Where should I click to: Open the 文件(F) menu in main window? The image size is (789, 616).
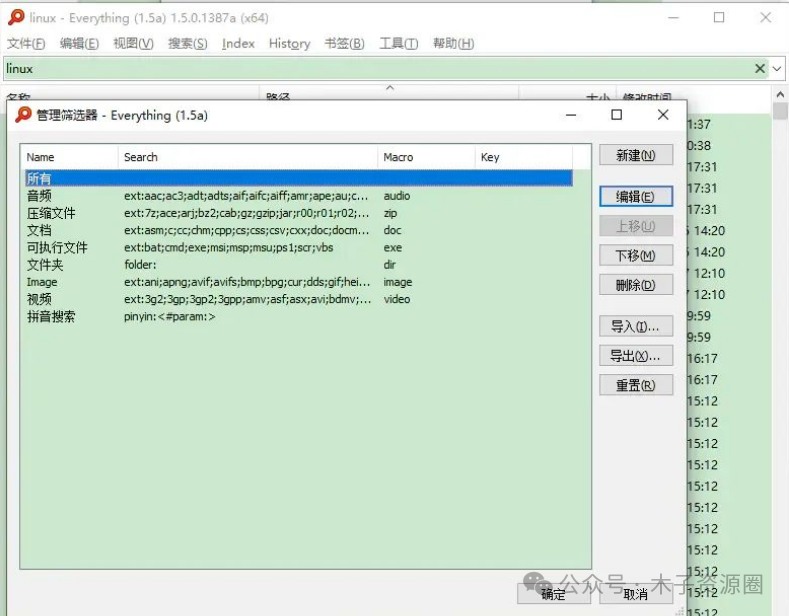(26, 43)
